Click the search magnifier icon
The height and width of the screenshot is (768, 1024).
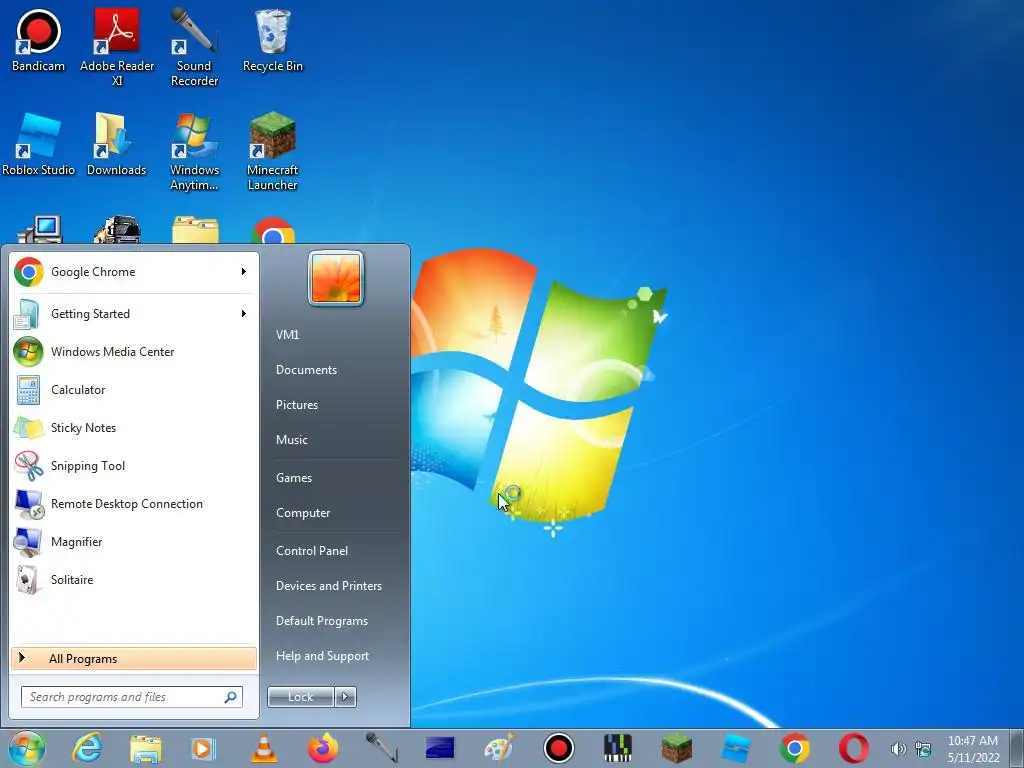[231, 697]
